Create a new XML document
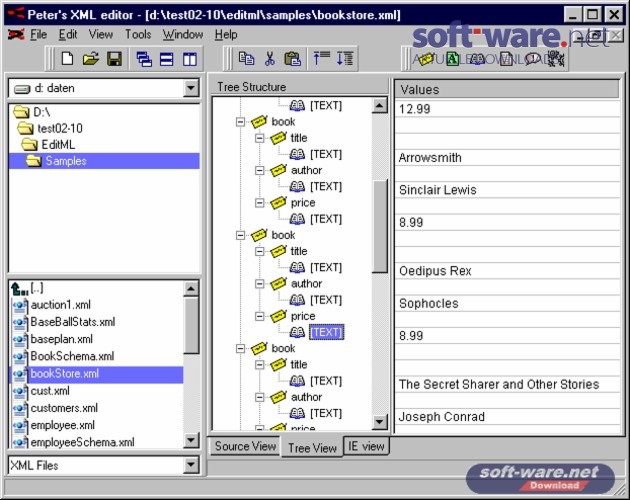The image size is (630, 500). (x=68, y=59)
